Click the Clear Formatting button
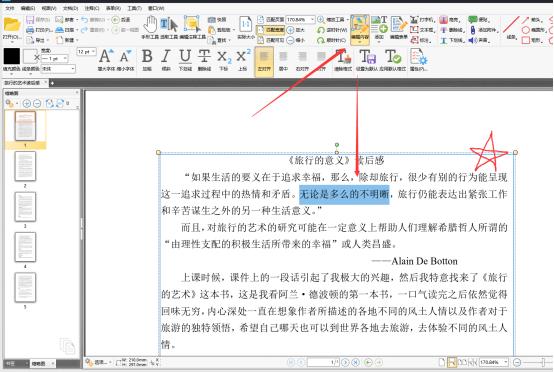Screen dimensions: 554x372 (x=343, y=59)
